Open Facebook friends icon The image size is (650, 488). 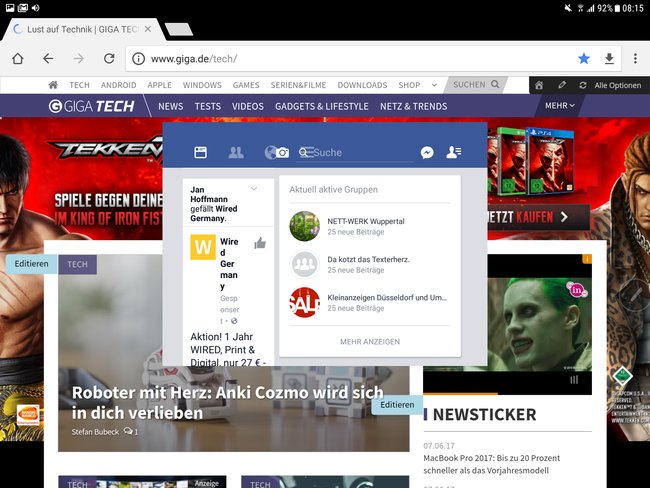click(236, 153)
